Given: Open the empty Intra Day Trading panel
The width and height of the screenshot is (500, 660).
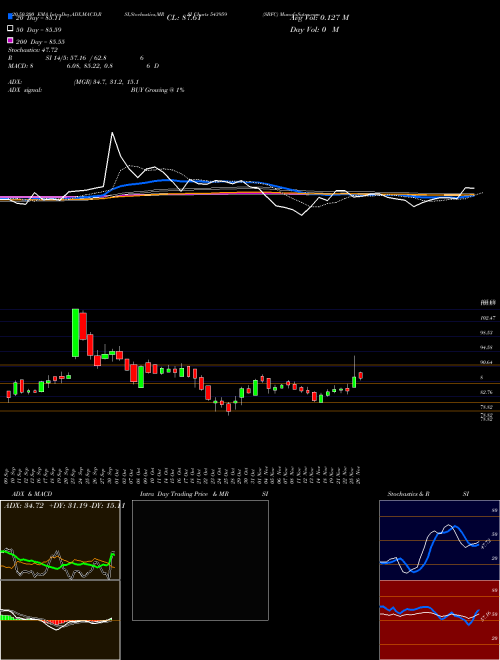Looking at the screenshot, I should click(x=200, y=560).
